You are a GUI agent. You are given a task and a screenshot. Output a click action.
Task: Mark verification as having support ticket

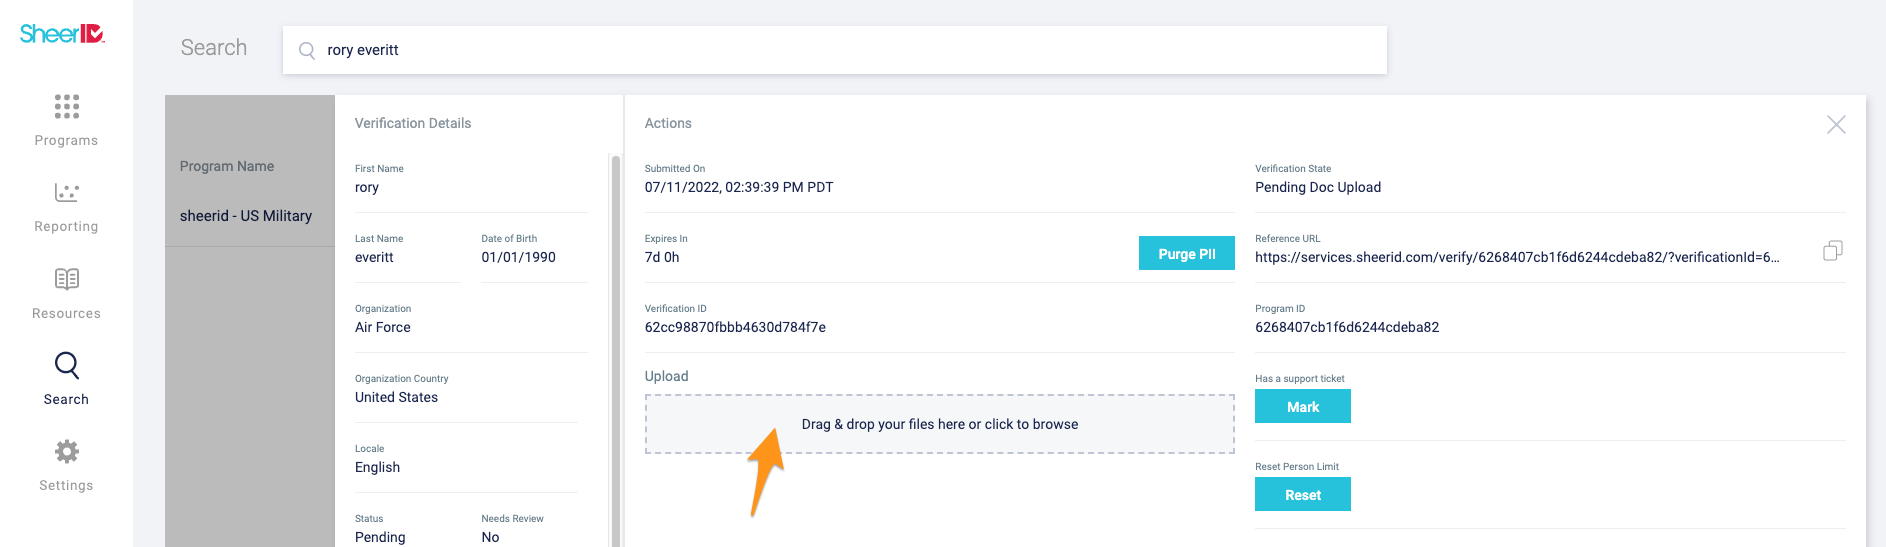(x=1302, y=407)
